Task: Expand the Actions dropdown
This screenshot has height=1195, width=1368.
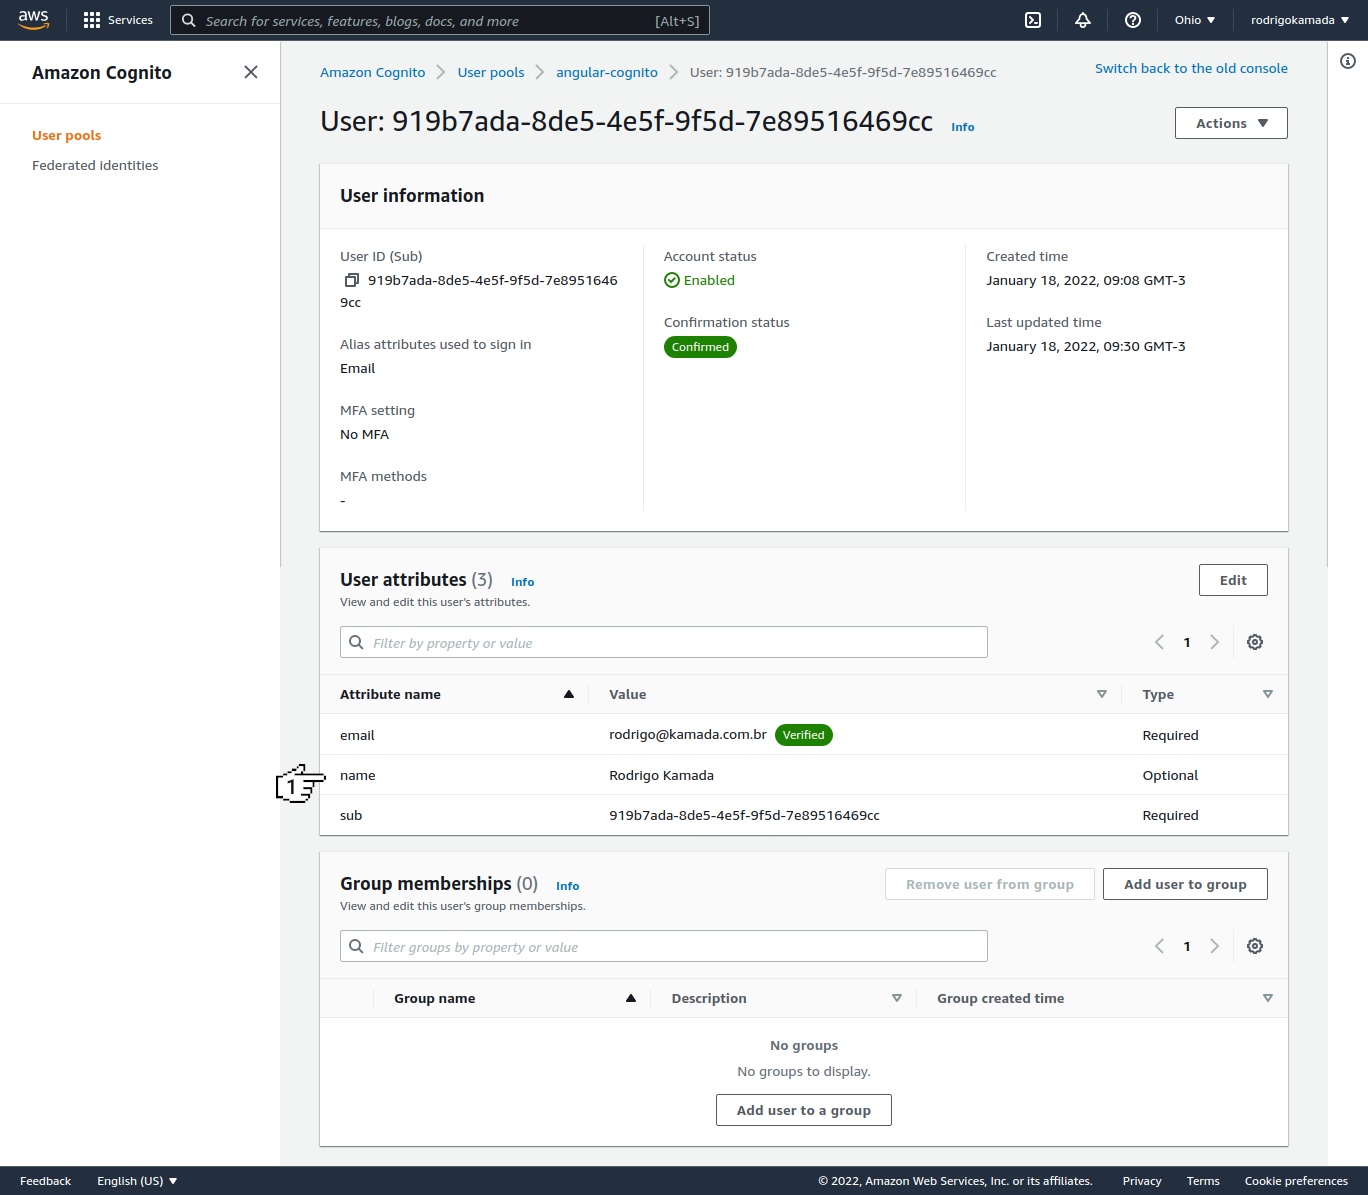Action: [1231, 123]
